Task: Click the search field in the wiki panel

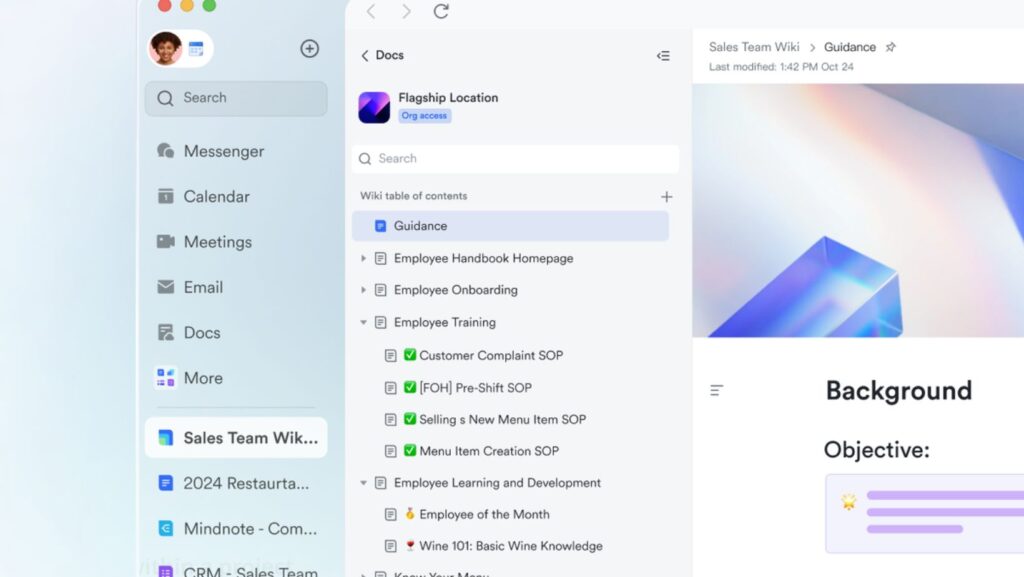Action: coord(515,159)
